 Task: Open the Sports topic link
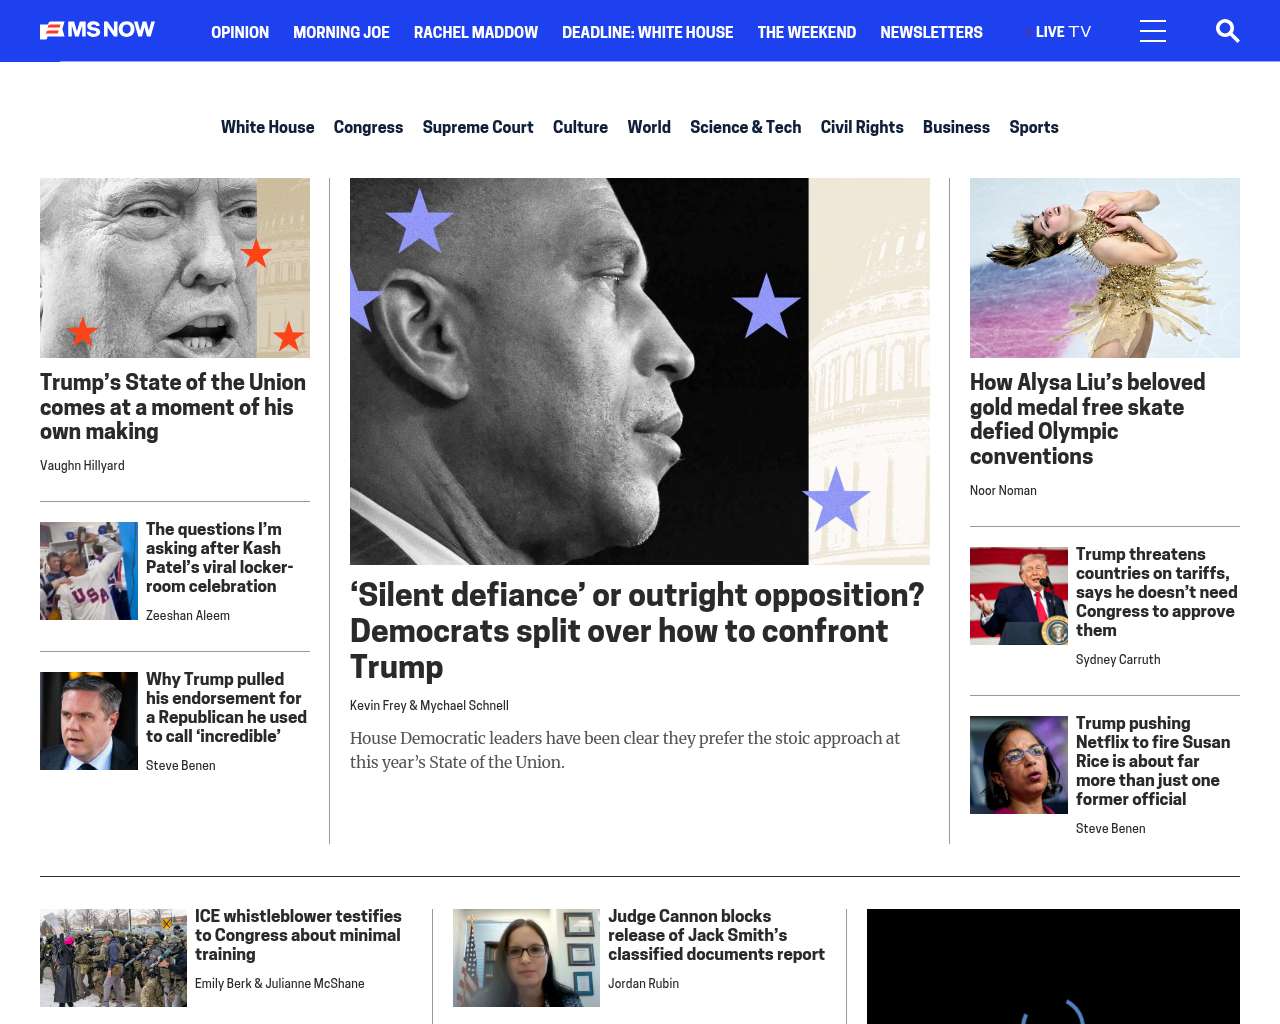(1033, 127)
